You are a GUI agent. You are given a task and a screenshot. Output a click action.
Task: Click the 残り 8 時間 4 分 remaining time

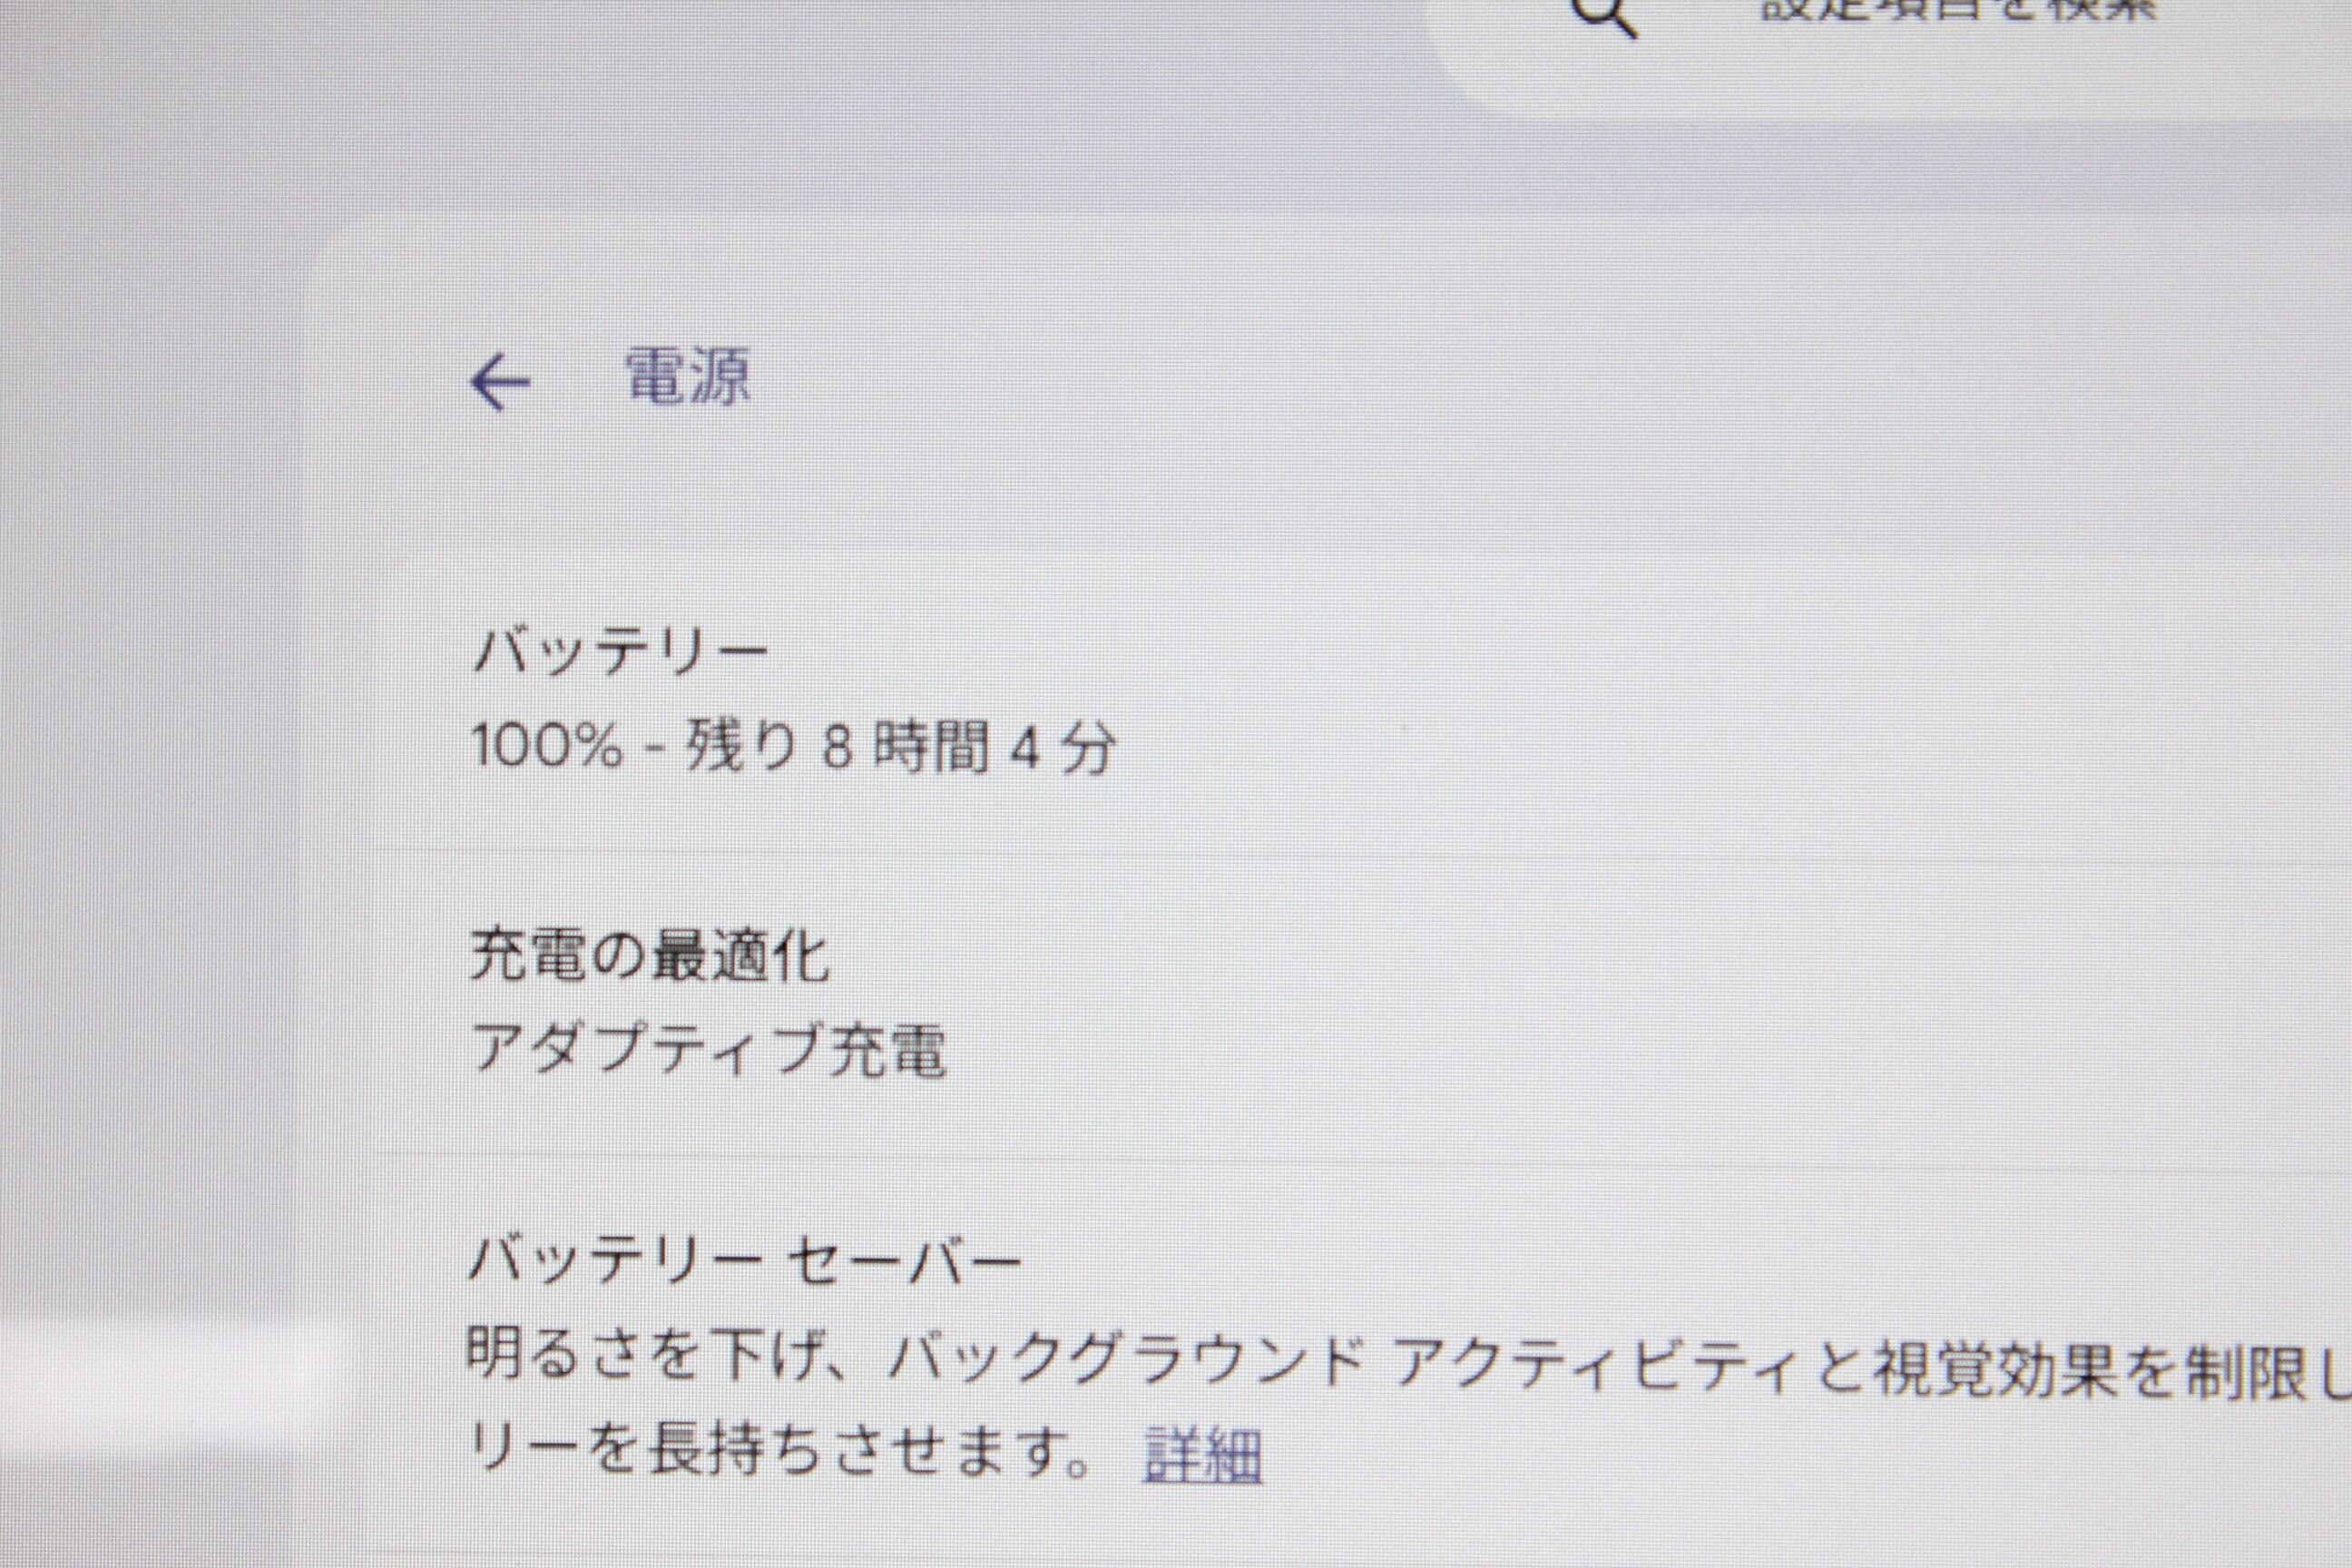(899, 747)
